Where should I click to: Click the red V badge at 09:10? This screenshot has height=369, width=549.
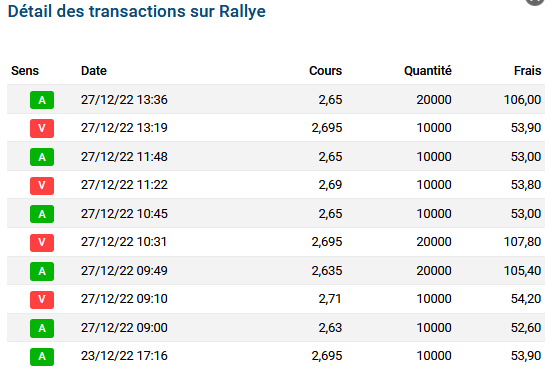[x=42, y=299]
